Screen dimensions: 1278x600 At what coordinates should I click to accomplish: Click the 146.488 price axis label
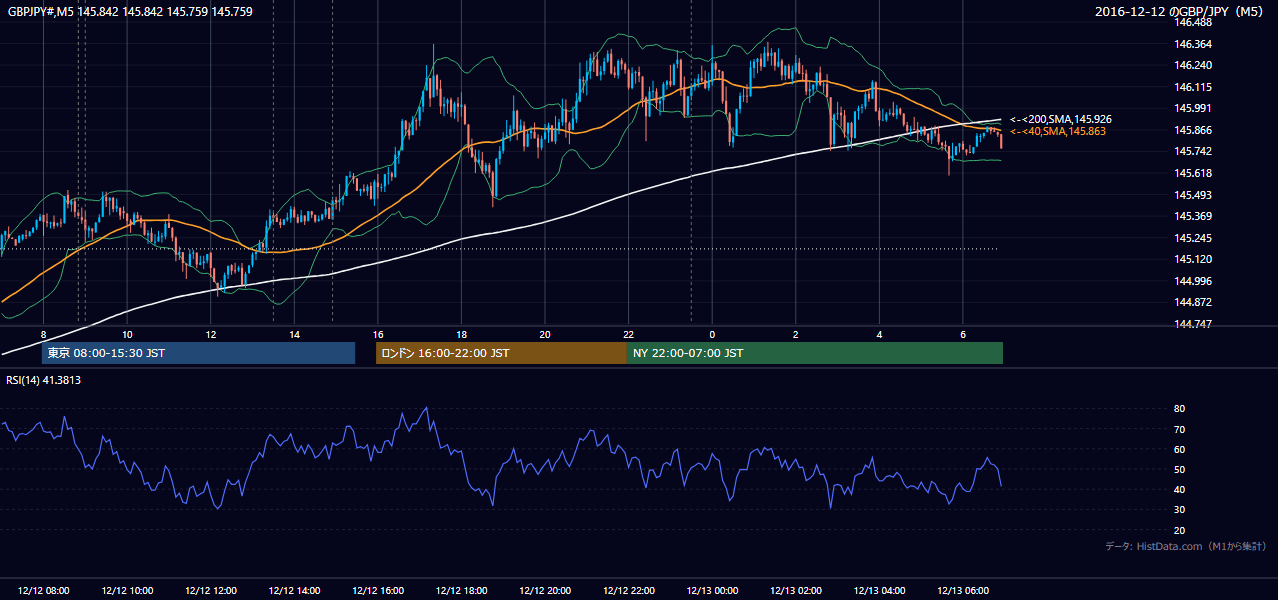point(1193,22)
